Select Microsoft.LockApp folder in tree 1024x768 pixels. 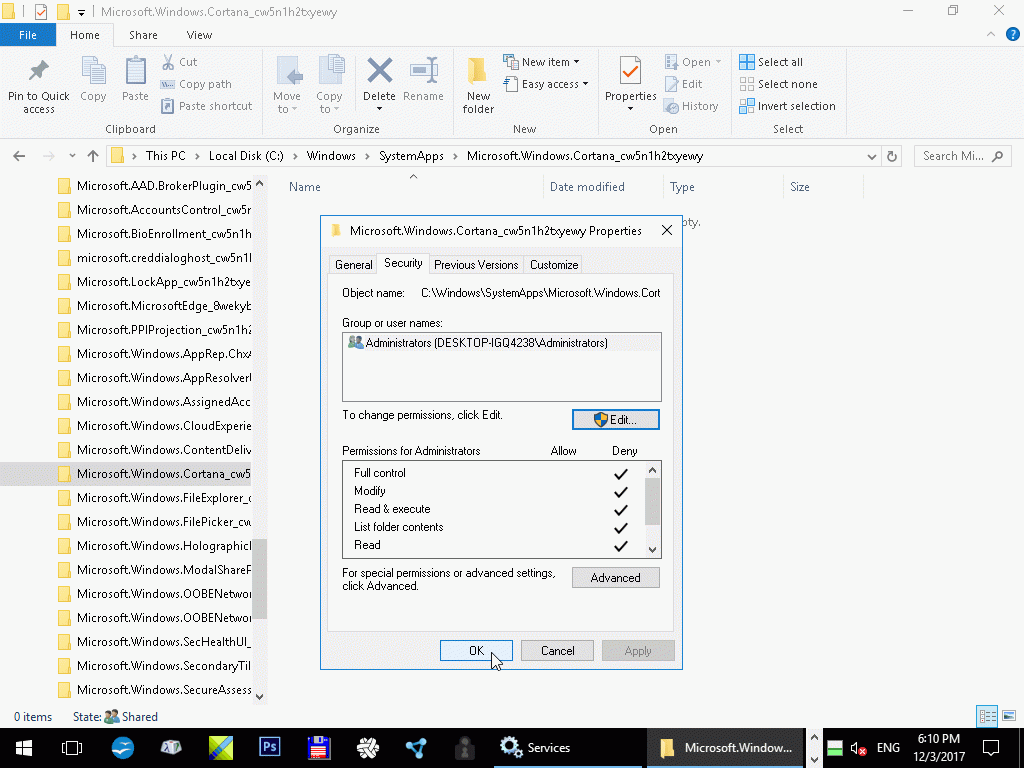click(x=154, y=281)
